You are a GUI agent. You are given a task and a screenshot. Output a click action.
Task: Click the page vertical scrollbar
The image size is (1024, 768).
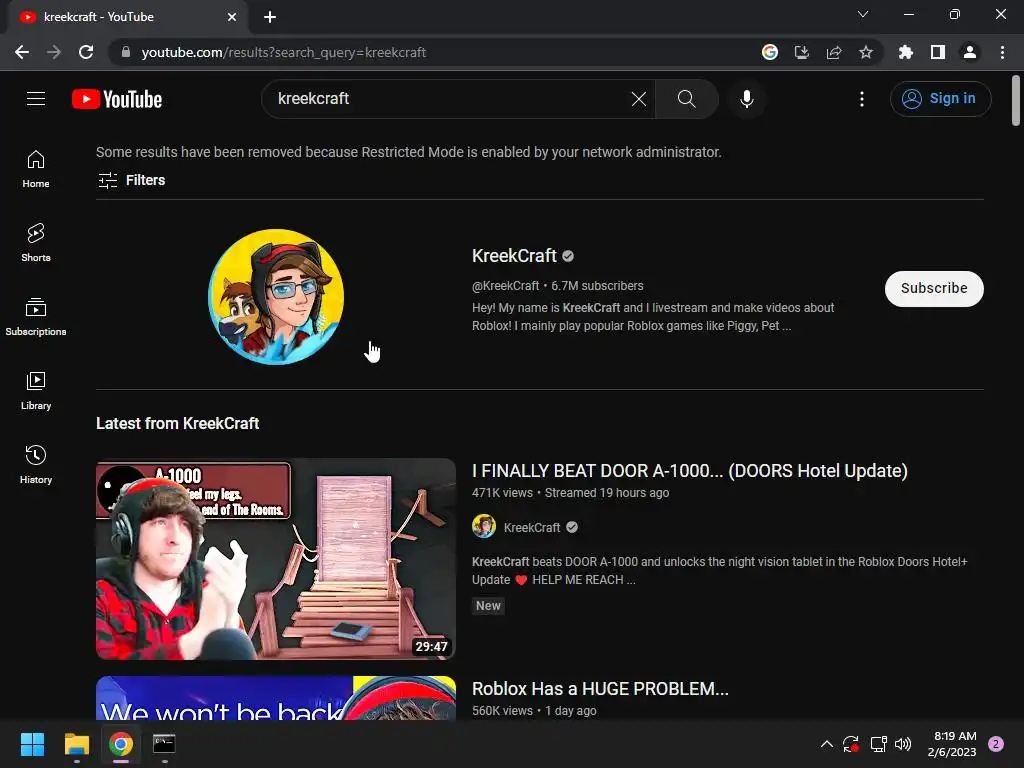[x=1016, y=100]
